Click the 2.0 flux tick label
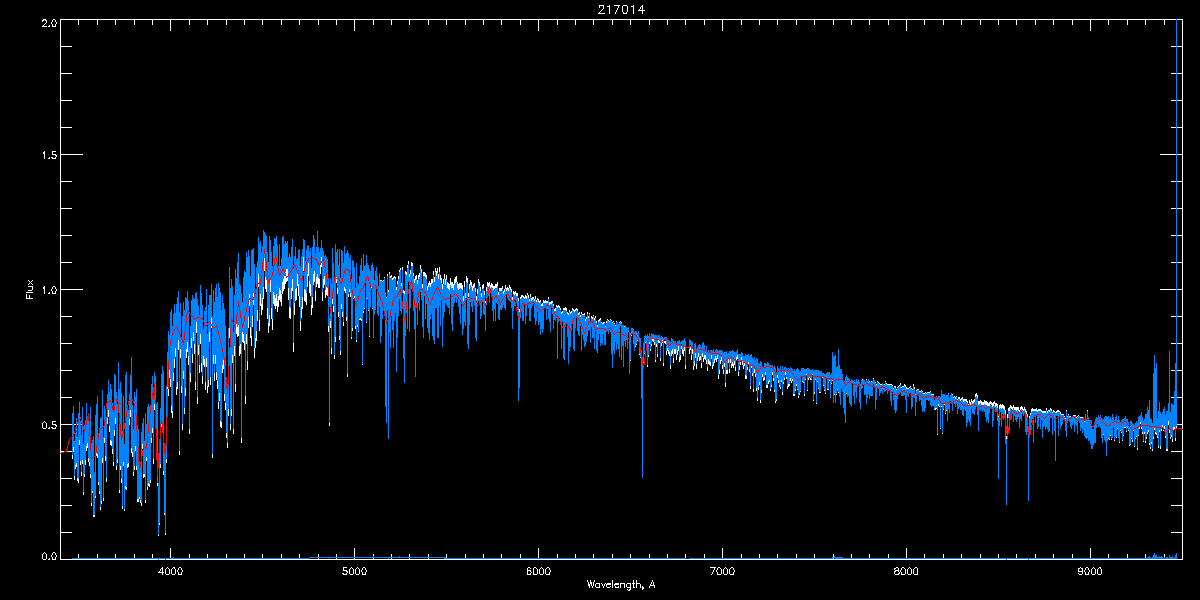Viewport: 1200px width, 600px height. coord(48,22)
